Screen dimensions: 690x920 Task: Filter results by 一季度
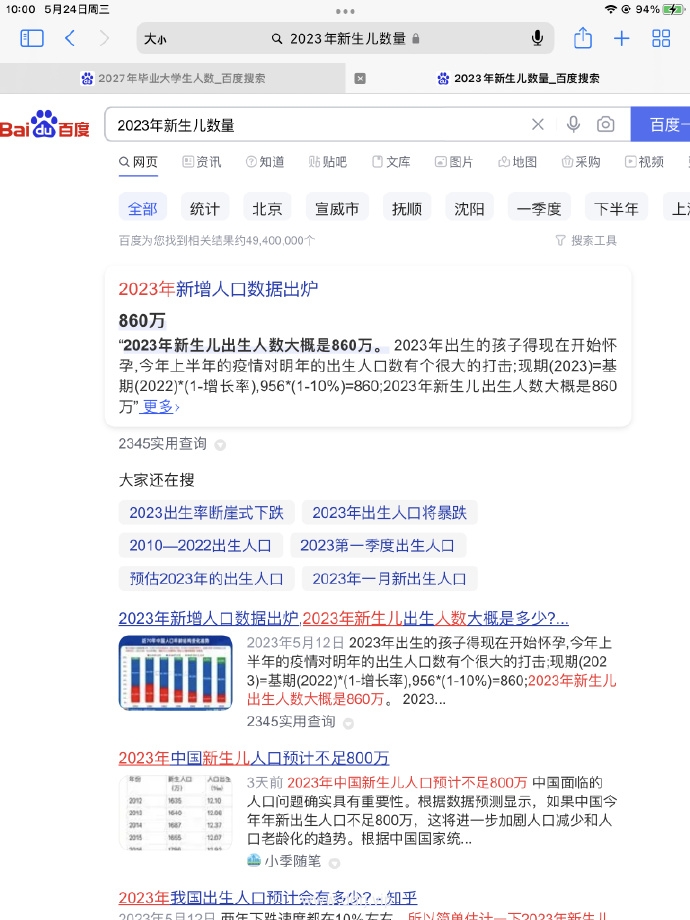[x=539, y=208]
